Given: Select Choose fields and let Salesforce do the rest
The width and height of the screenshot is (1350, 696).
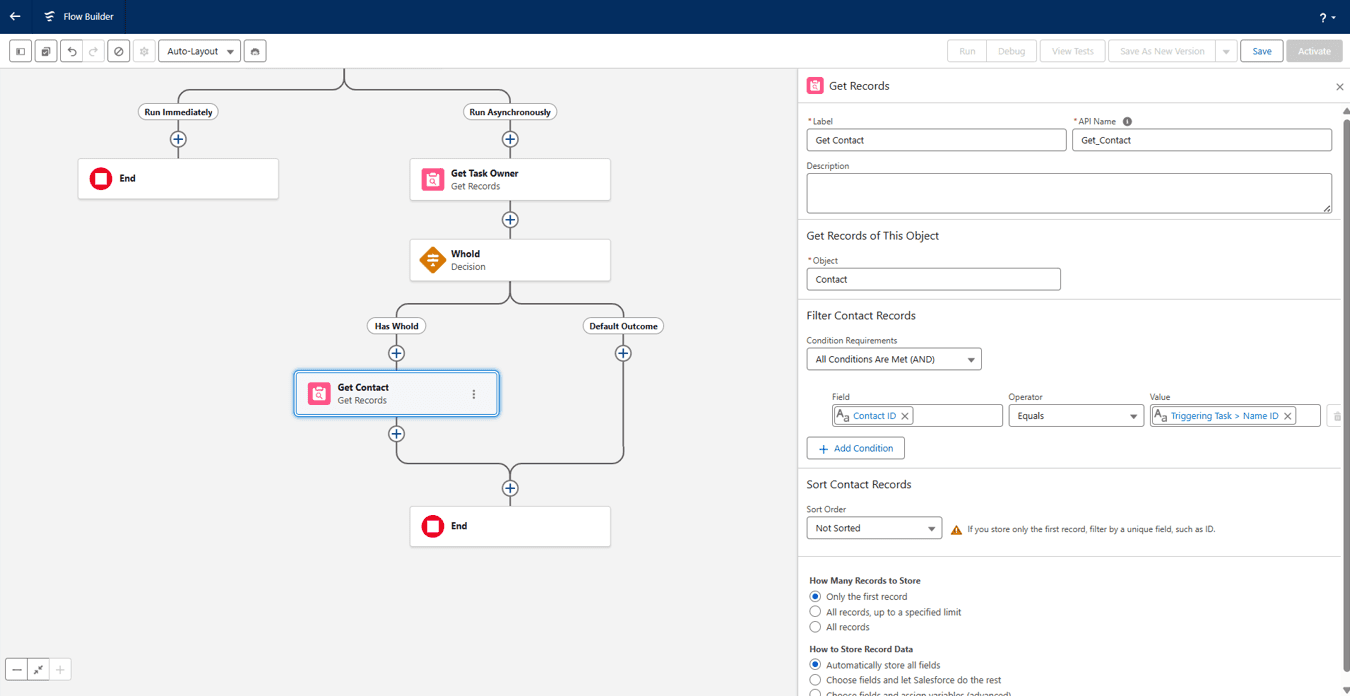Looking at the screenshot, I should [815, 680].
